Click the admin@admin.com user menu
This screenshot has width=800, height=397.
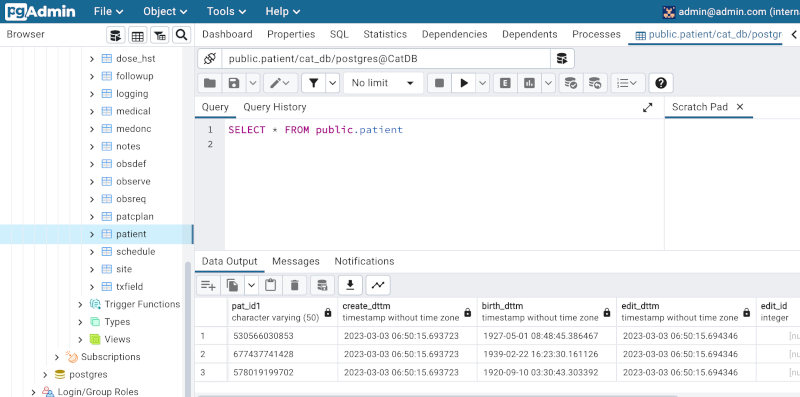point(731,12)
